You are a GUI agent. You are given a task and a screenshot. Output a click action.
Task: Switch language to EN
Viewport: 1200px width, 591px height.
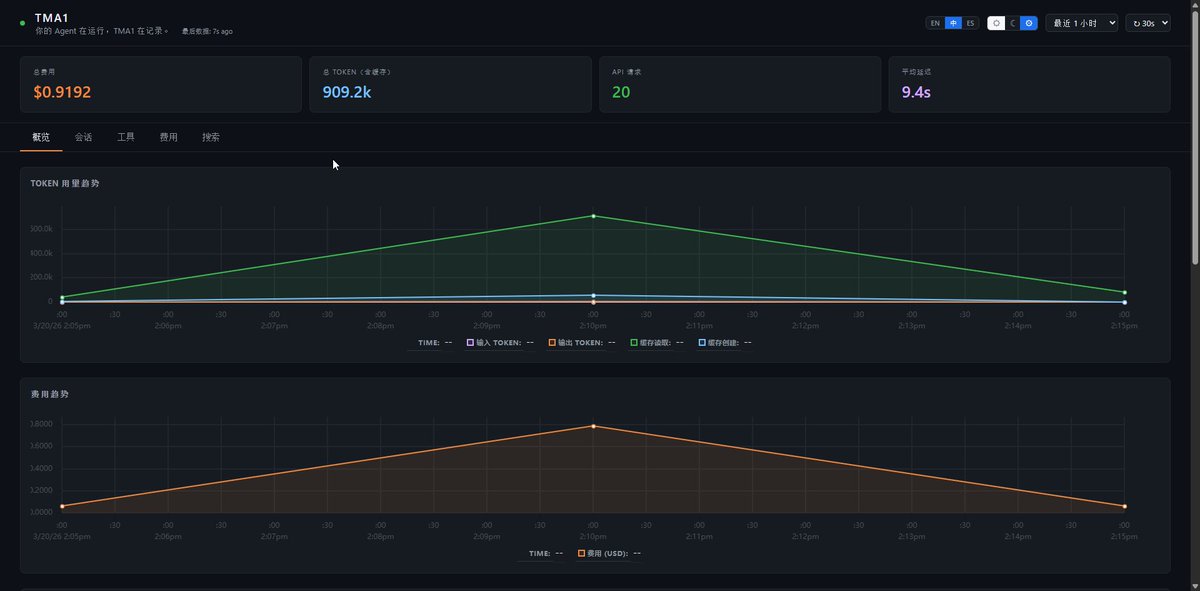click(935, 23)
